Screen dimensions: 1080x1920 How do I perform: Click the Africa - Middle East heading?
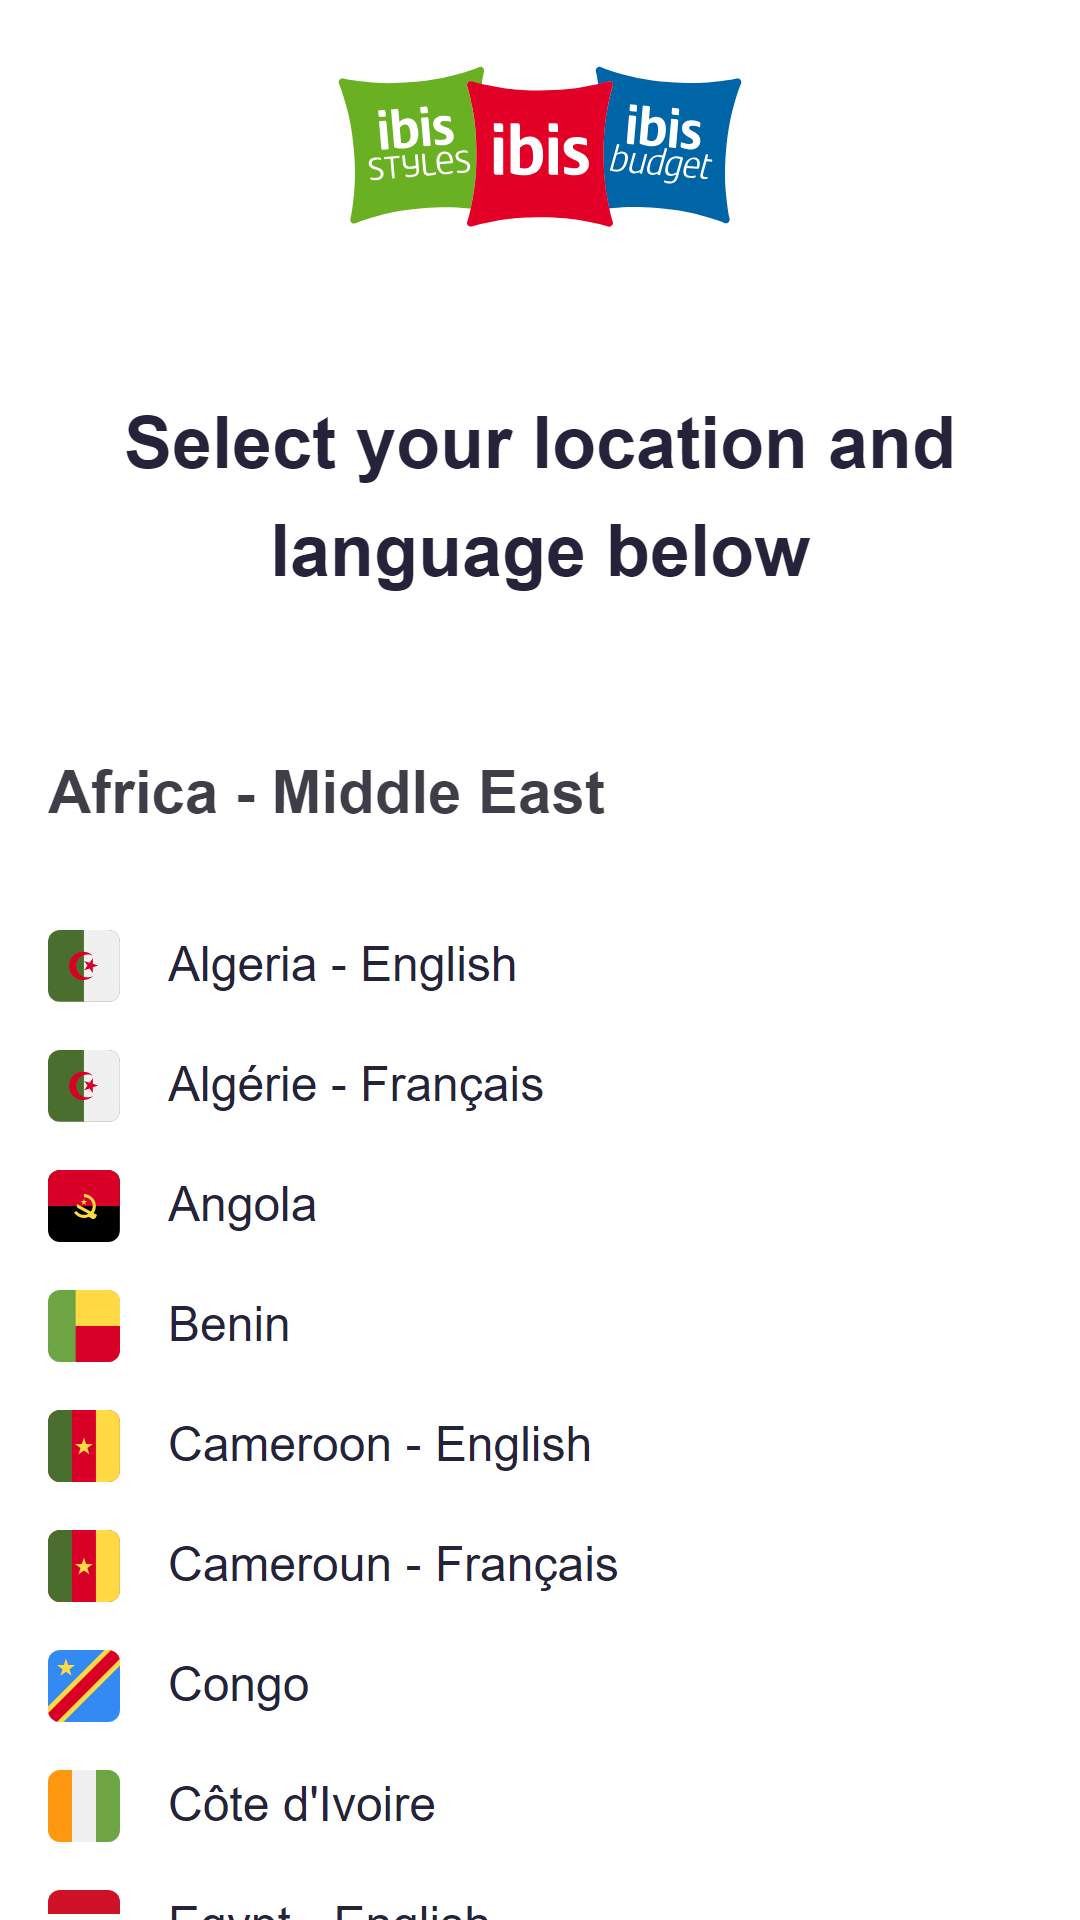click(326, 793)
